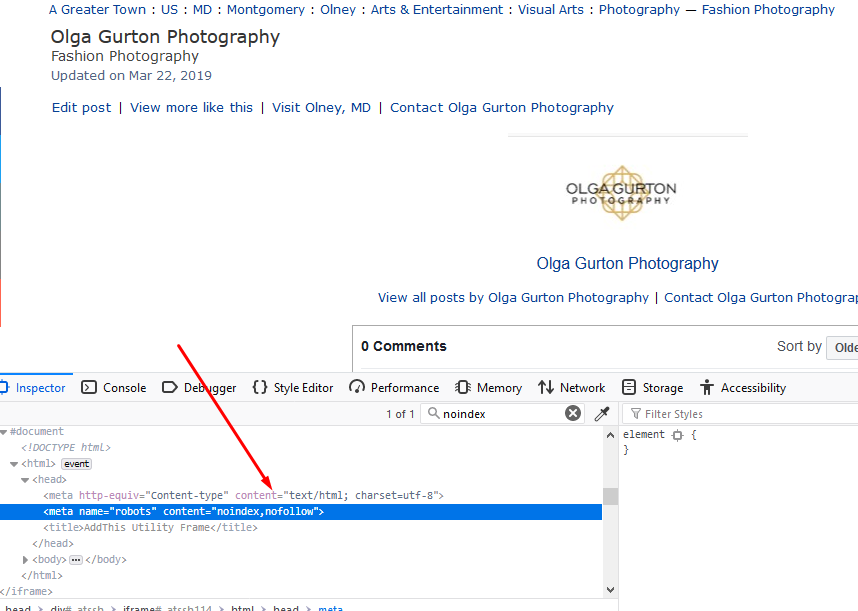Viewport: 858px width, 611px height.
Task: Click View all posts by Olga Gurton Photography
Action: tap(513, 298)
